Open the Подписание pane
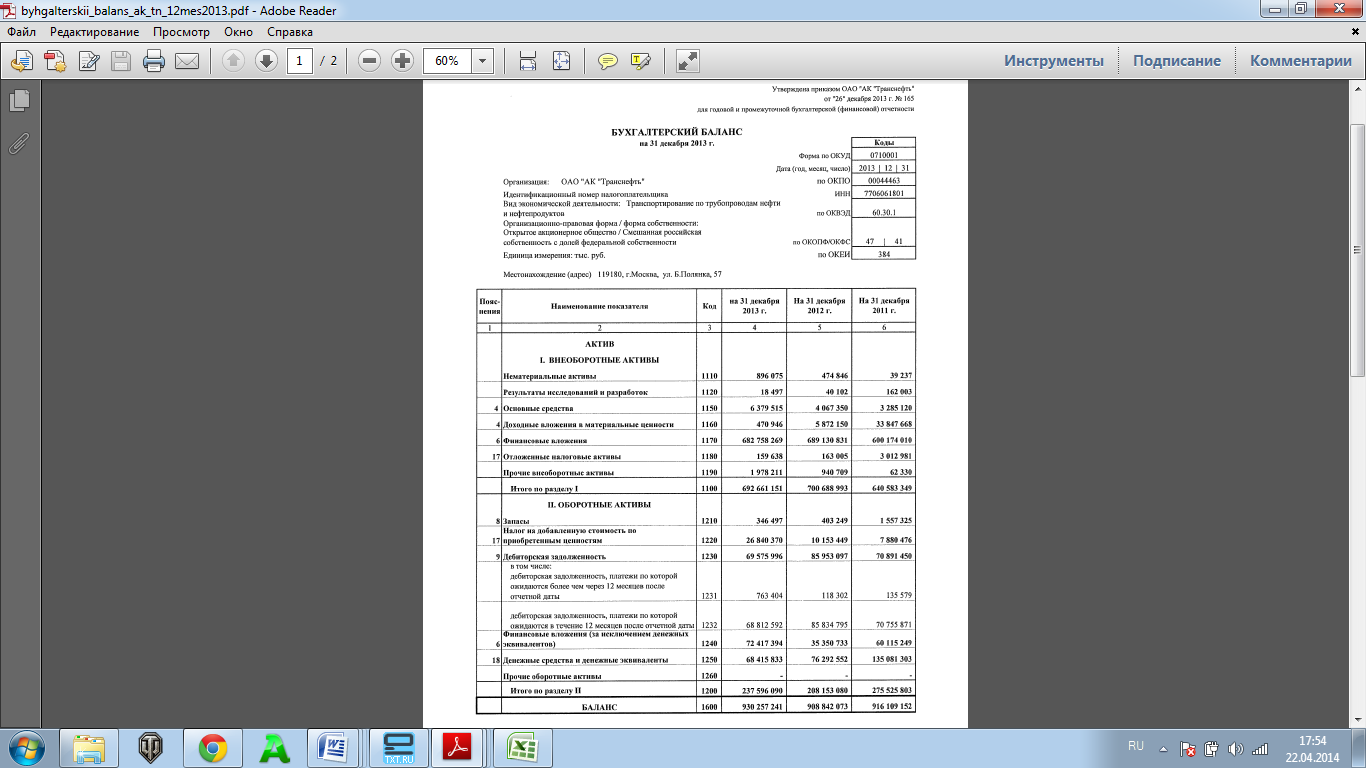Image resolution: width=1366 pixels, height=768 pixels. pos(1177,61)
